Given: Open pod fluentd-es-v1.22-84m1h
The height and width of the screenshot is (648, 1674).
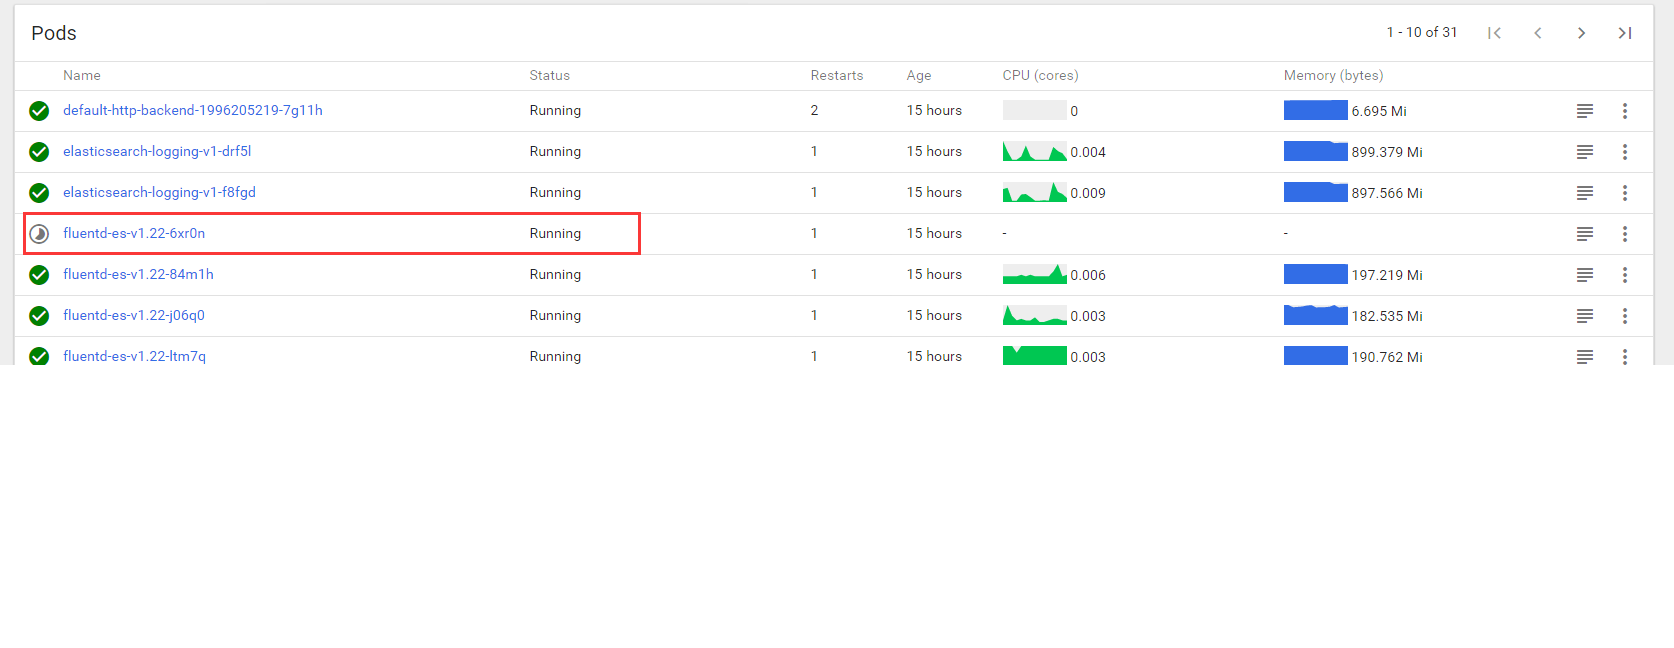Looking at the screenshot, I should 138,274.
